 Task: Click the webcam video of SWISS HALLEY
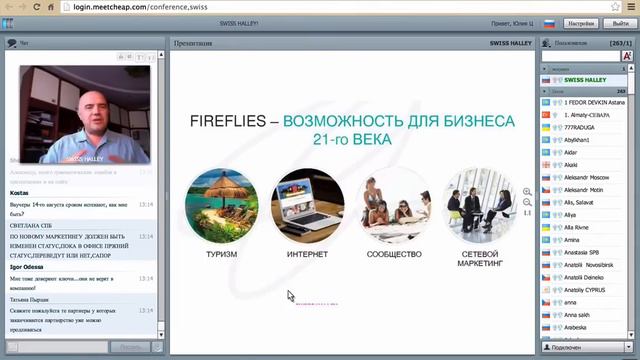pos(85,114)
